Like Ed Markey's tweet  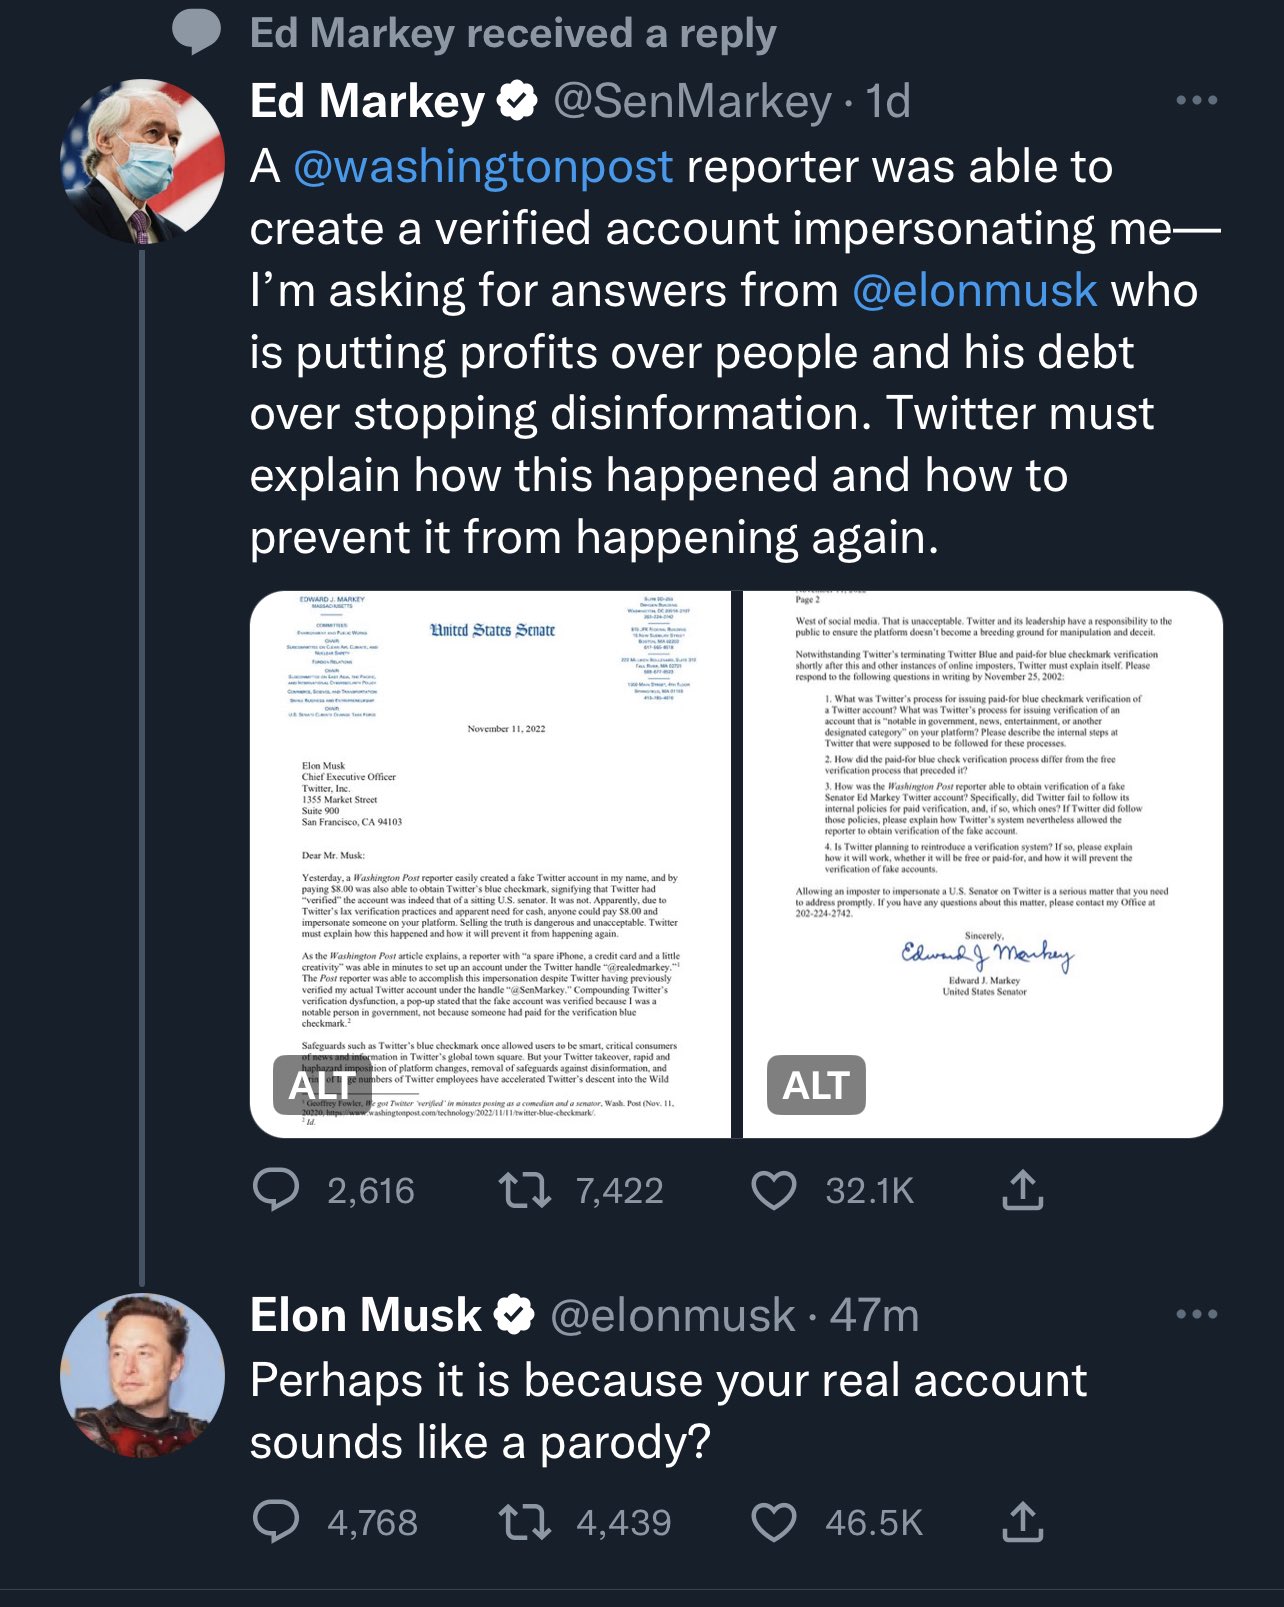point(773,1190)
